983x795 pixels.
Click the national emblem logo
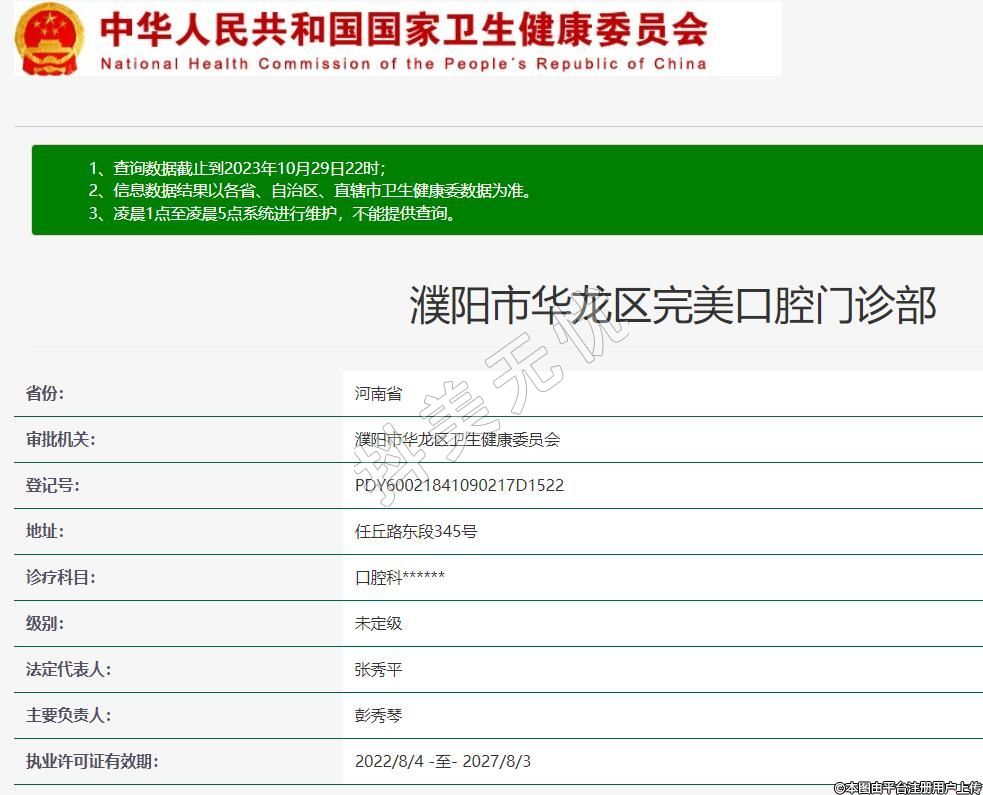[x=50, y=38]
